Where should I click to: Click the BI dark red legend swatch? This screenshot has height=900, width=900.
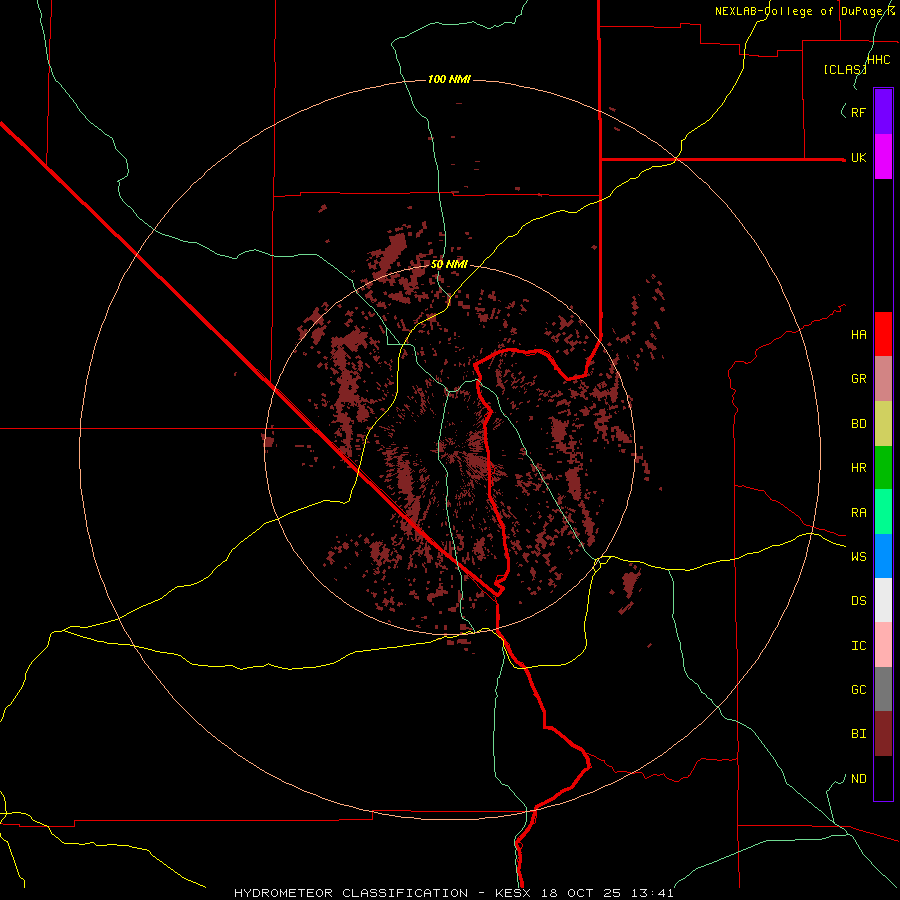point(883,734)
